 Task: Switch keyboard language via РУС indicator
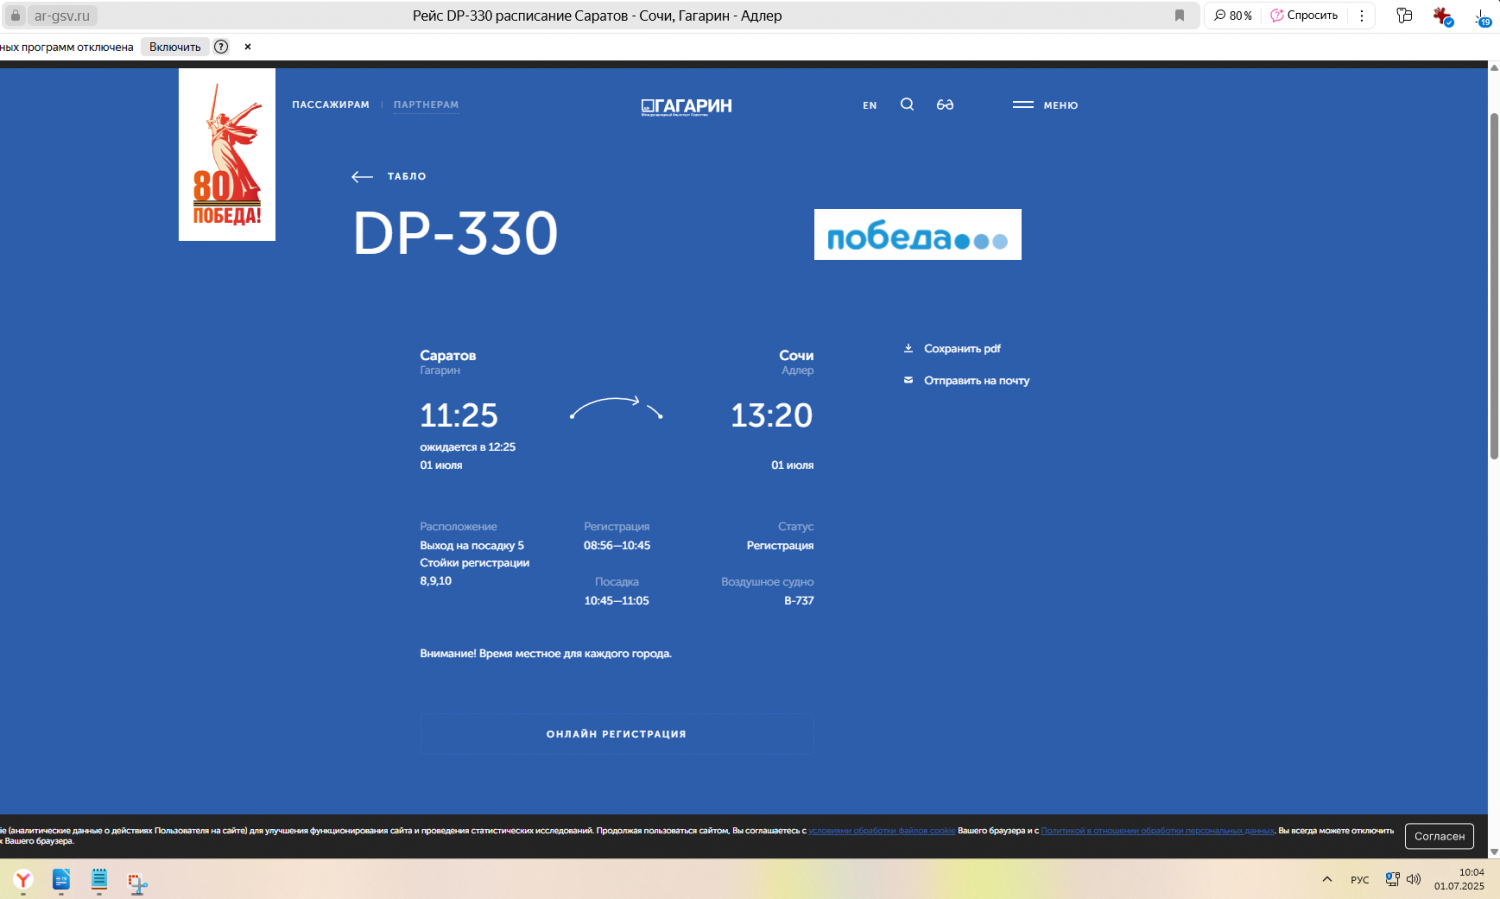pos(1360,880)
